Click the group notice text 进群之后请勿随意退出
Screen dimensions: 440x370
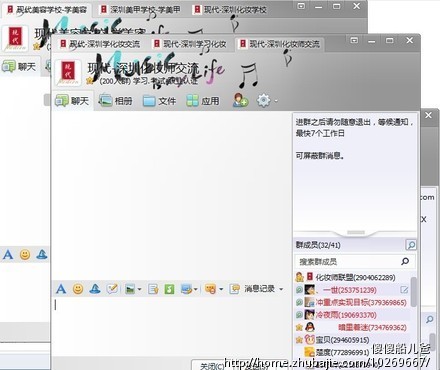333,122
